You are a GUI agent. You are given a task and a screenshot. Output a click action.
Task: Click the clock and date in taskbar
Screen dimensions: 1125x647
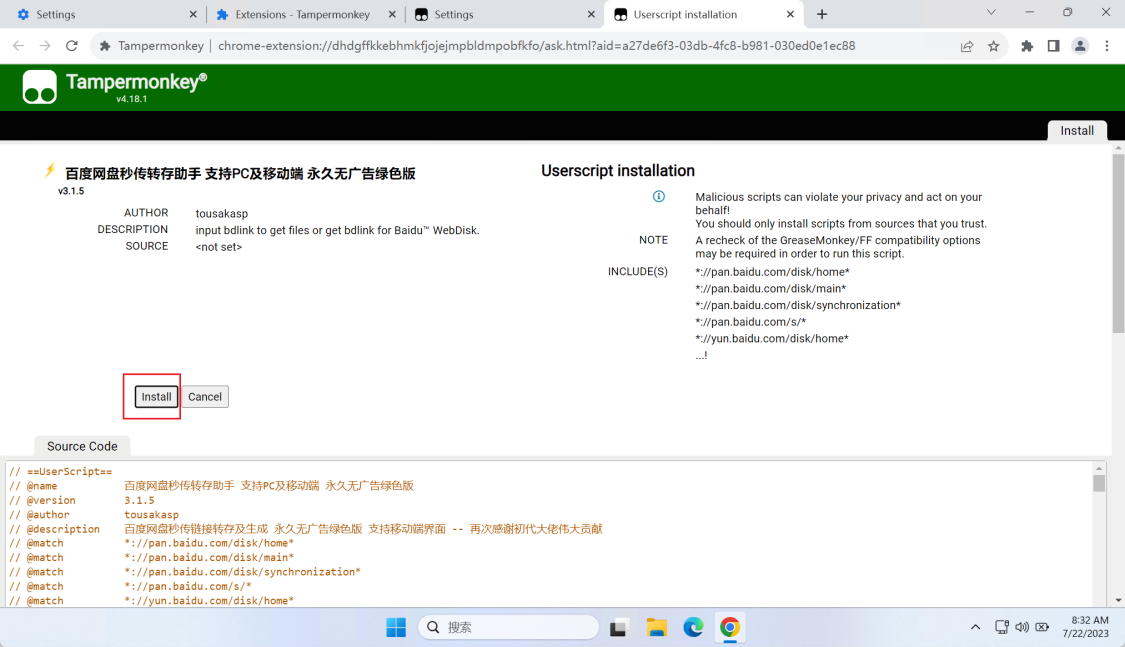1086,626
